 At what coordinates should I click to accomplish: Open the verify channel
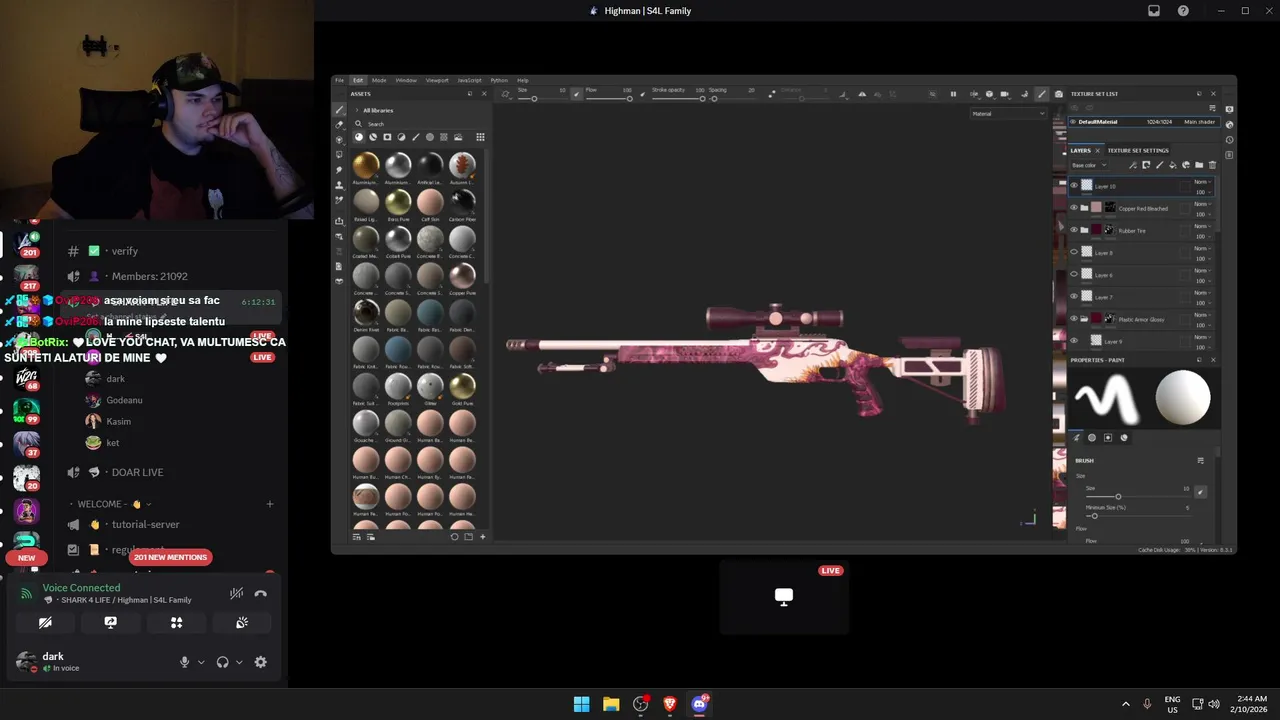(x=125, y=251)
